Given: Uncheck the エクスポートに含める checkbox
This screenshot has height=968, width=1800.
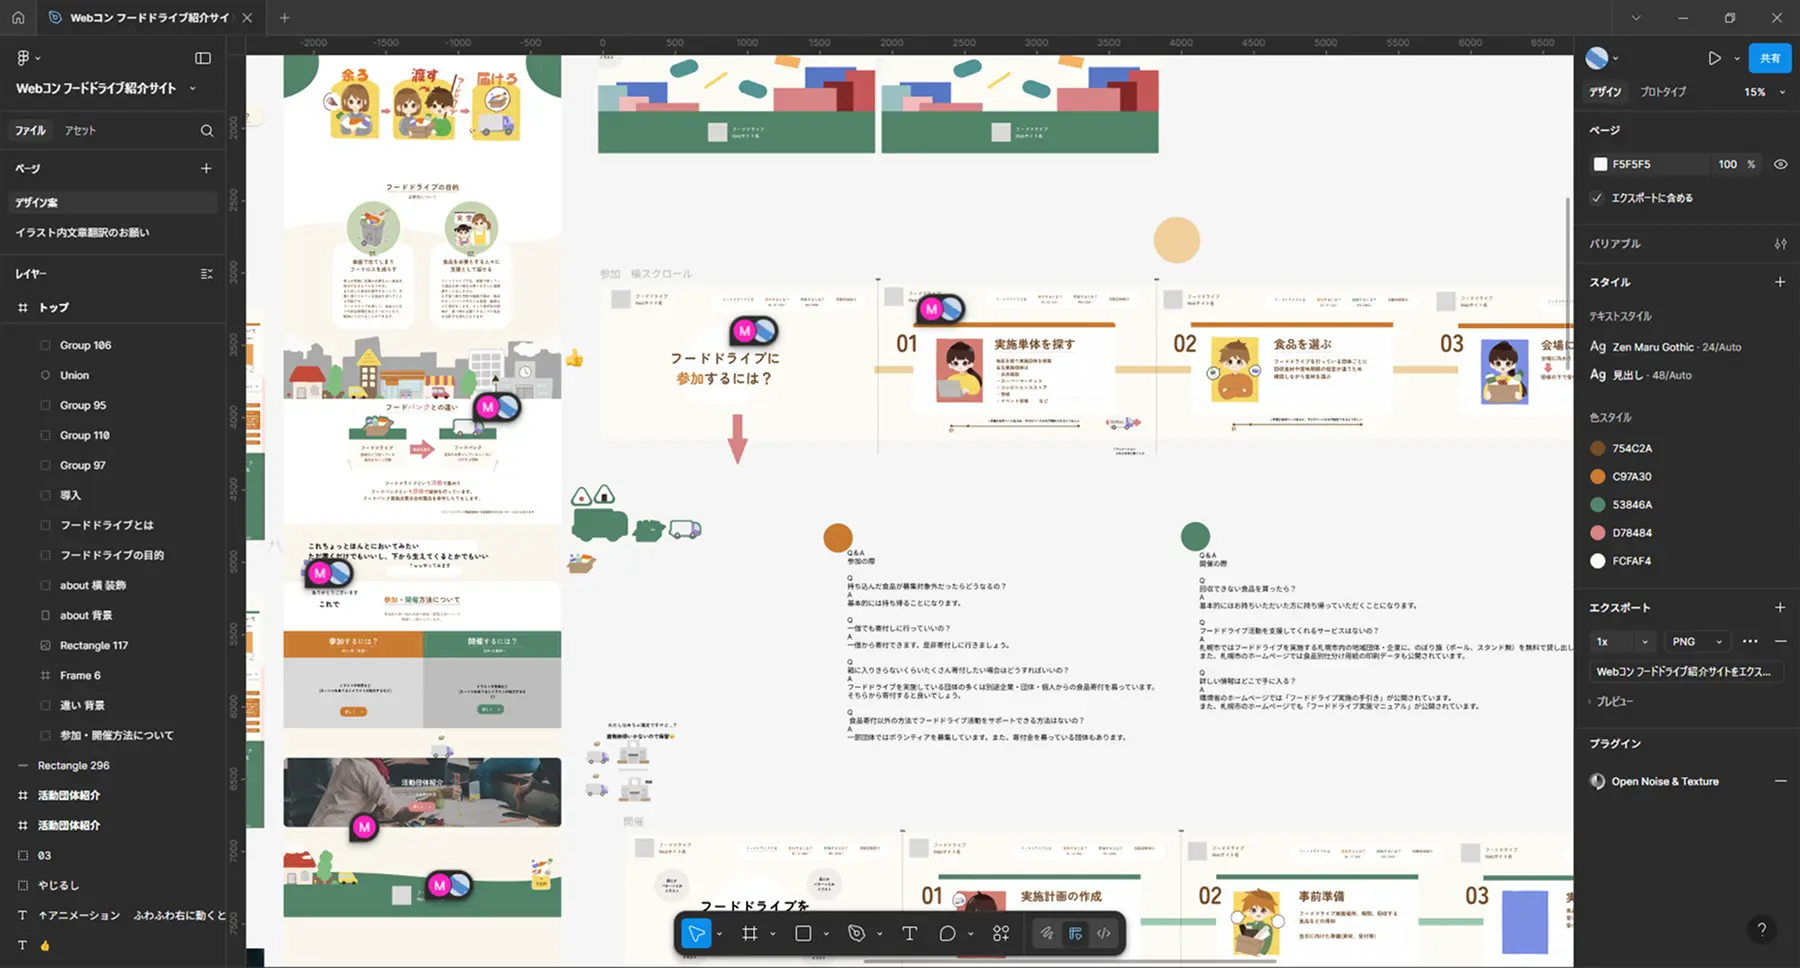Looking at the screenshot, I should tap(1597, 198).
